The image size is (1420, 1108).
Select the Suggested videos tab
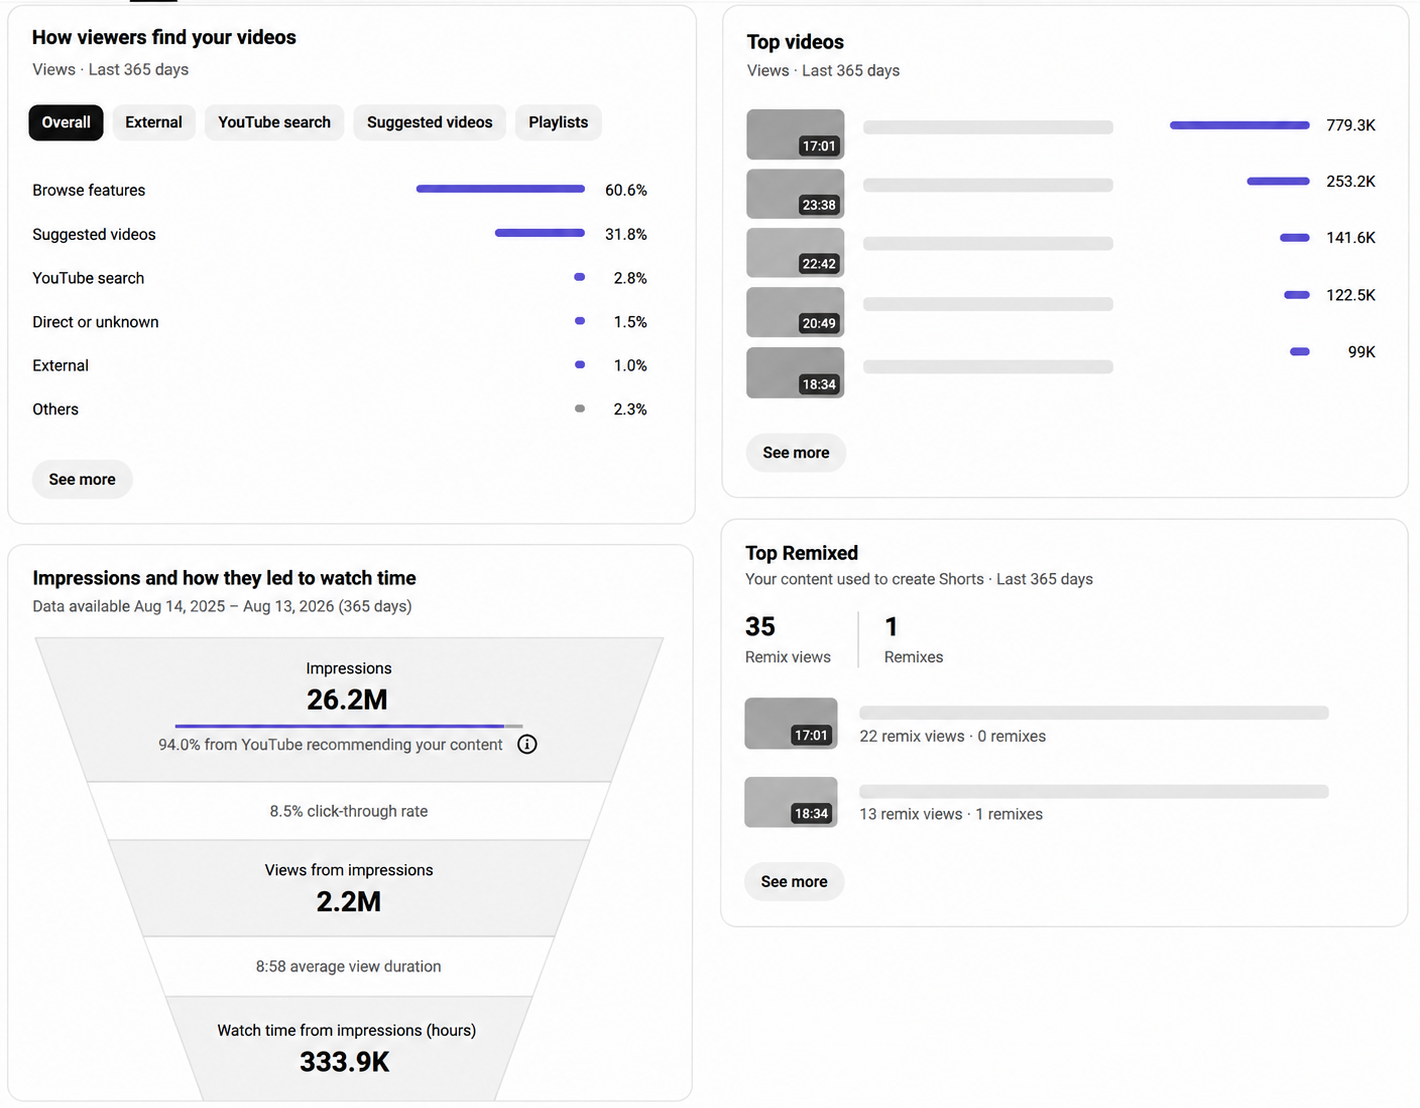click(430, 122)
